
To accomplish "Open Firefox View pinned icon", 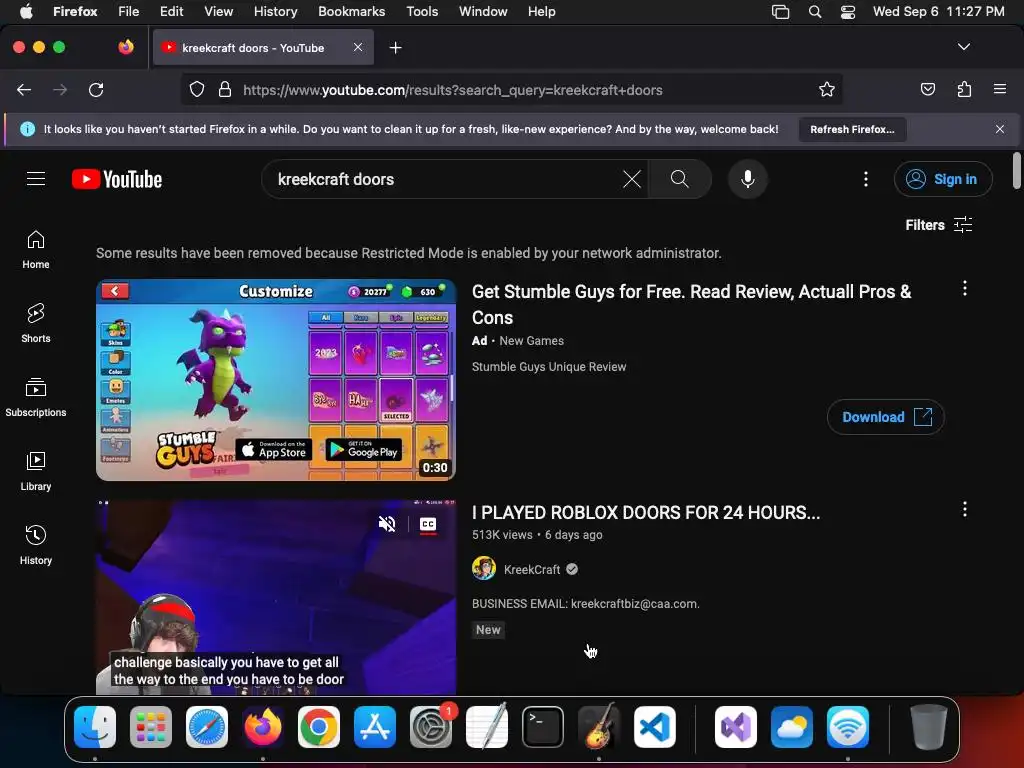I will coord(126,47).
